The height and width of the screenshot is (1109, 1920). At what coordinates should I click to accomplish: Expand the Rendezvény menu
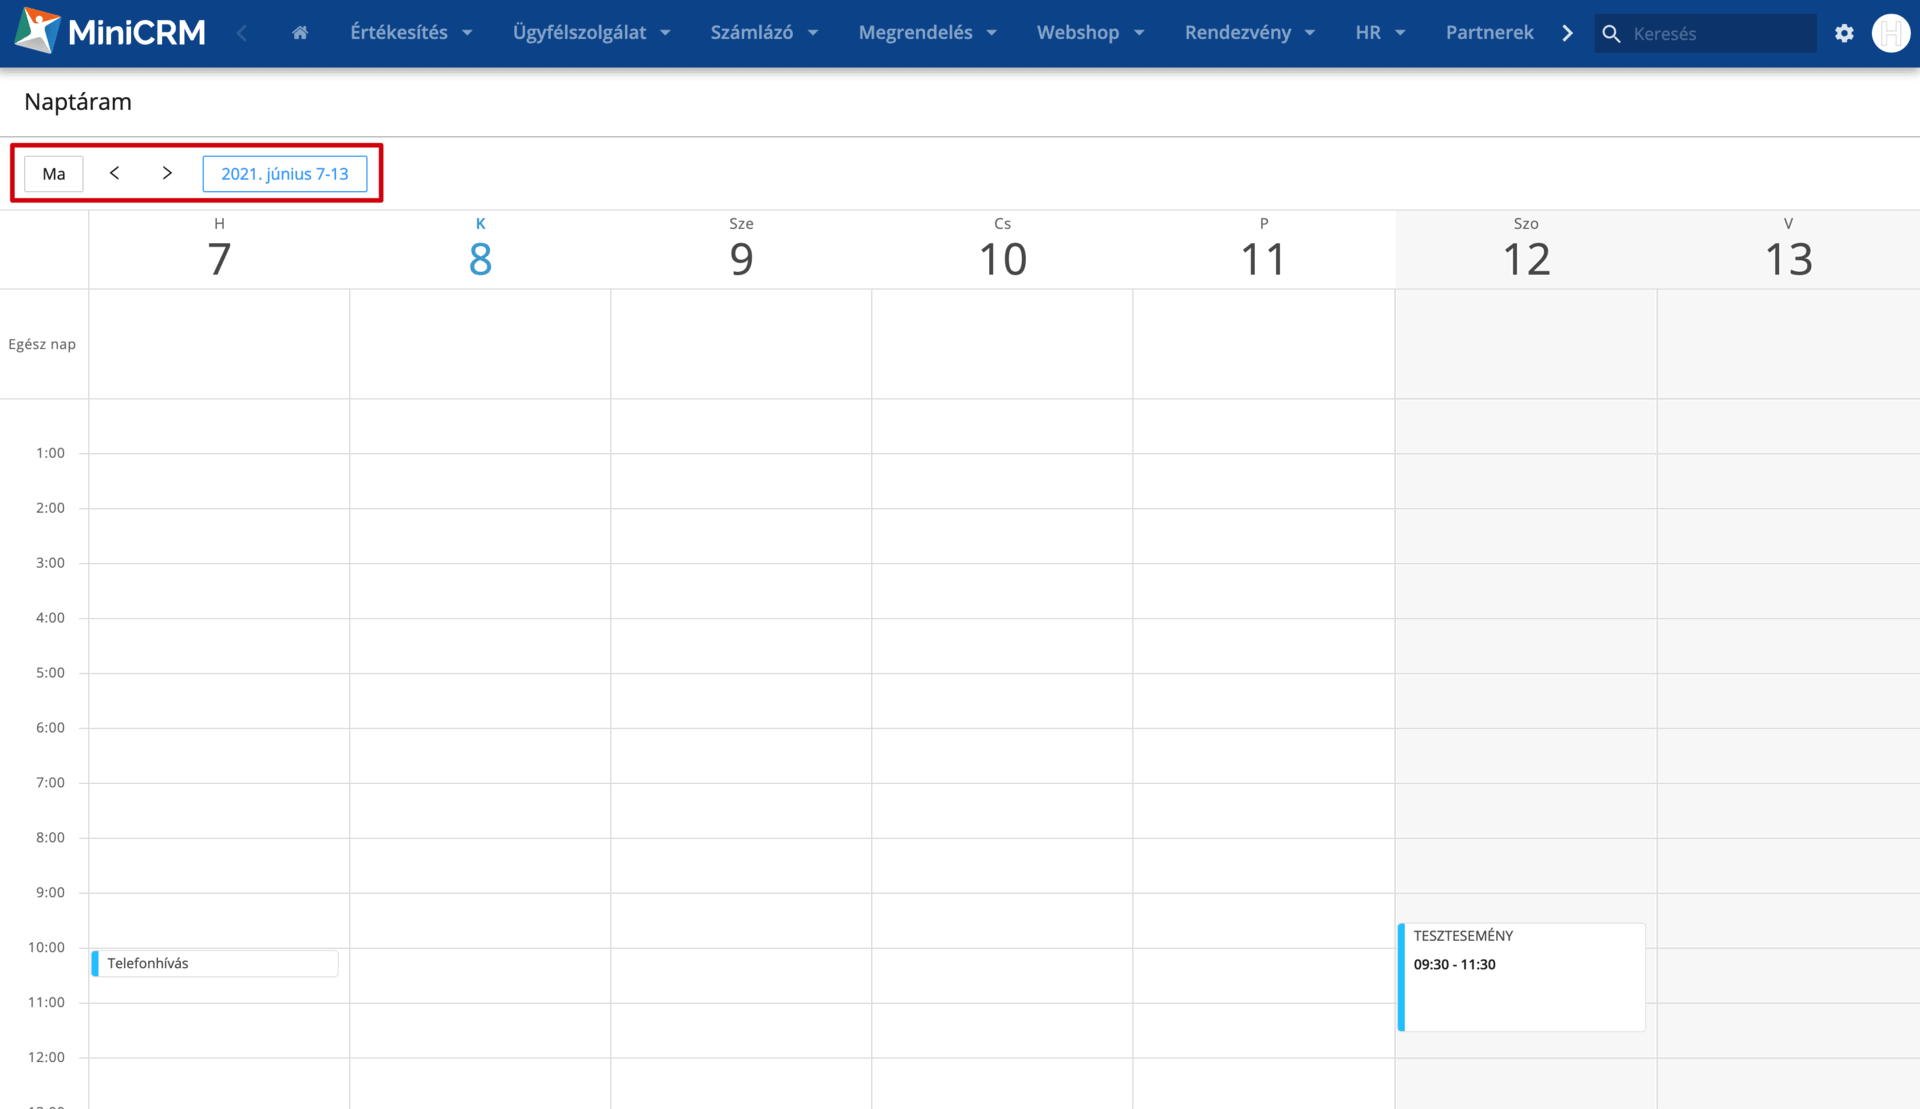[x=1249, y=32]
